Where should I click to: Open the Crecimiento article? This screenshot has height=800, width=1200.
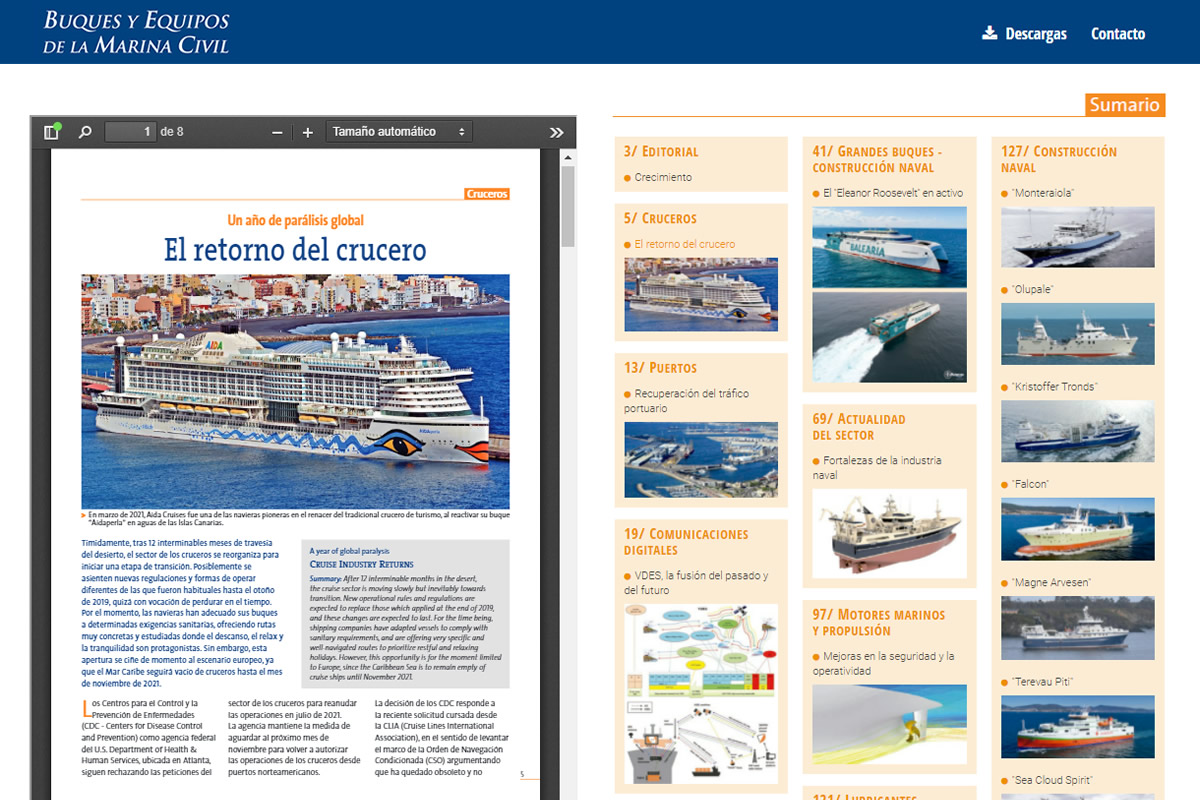663,177
